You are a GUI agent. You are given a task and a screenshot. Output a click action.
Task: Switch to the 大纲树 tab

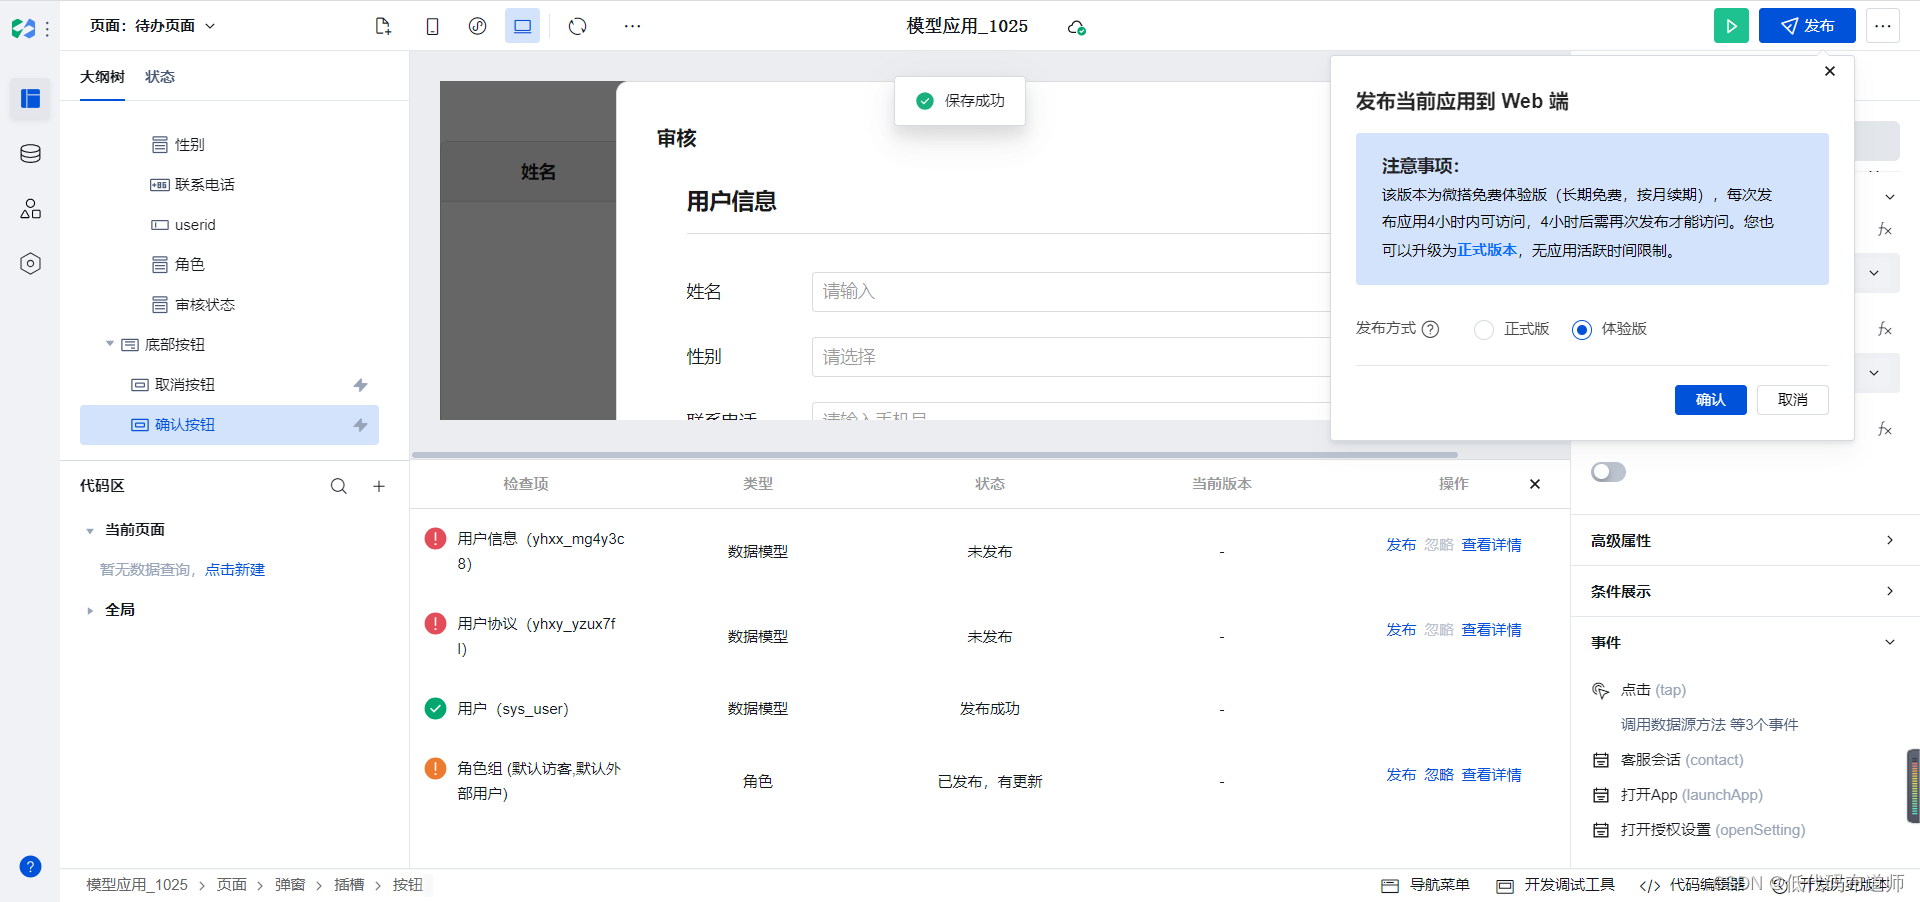click(x=102, y=77)
